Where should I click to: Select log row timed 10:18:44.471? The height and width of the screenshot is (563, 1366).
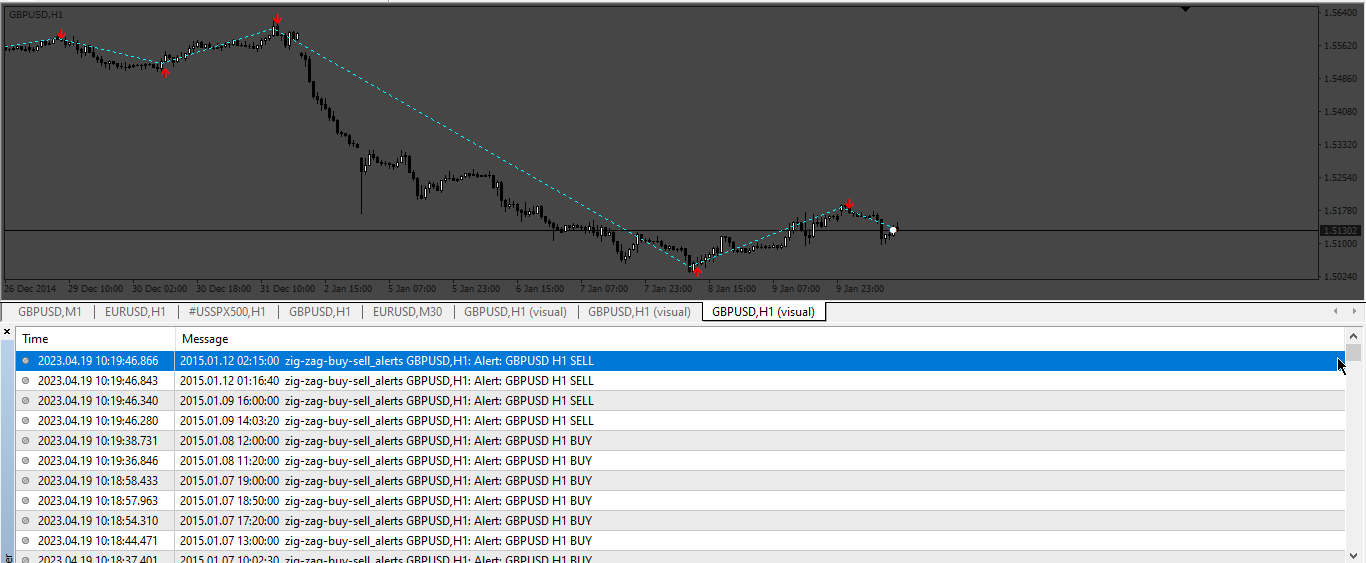click(x=680, y=541)
